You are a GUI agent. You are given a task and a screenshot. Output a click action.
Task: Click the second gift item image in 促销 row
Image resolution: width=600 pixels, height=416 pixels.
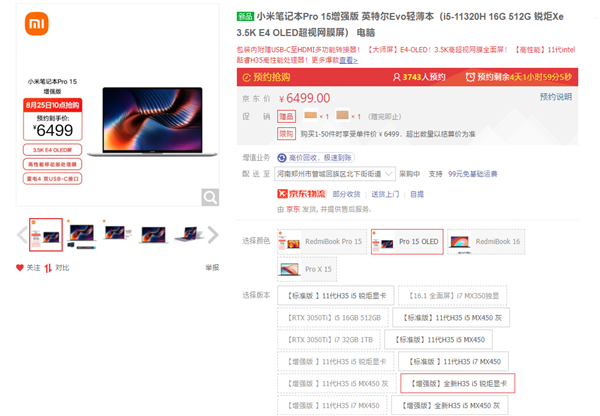342,115
